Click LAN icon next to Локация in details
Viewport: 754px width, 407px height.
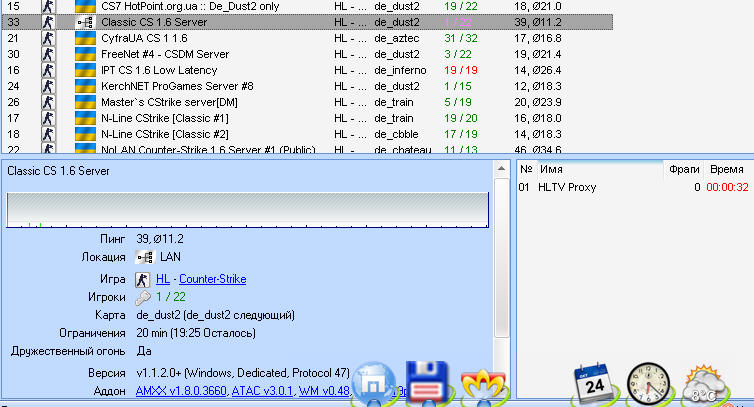[144, 257]
